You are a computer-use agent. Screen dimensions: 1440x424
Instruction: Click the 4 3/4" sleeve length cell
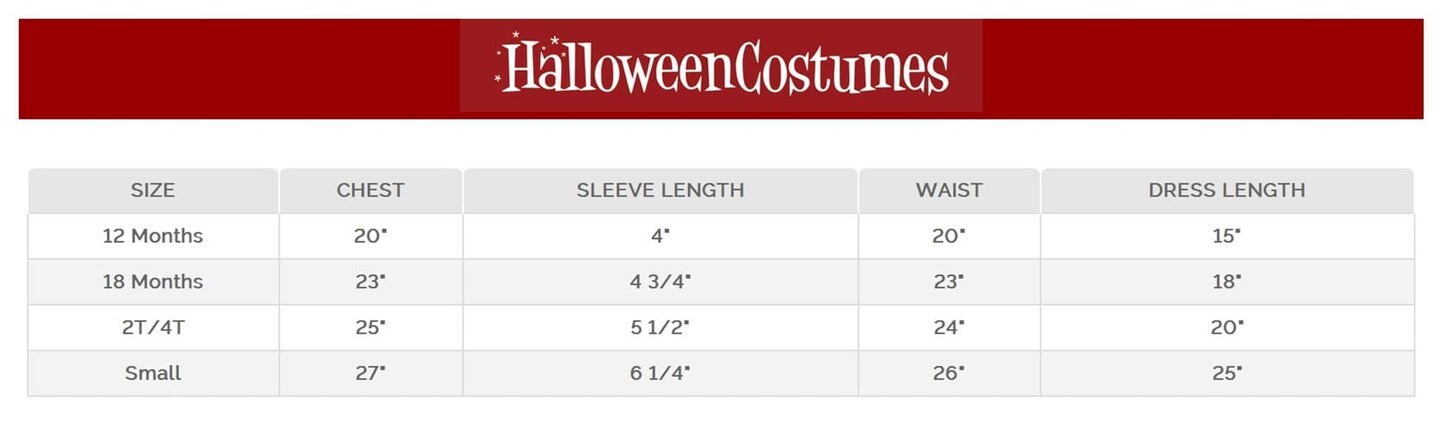660,282
